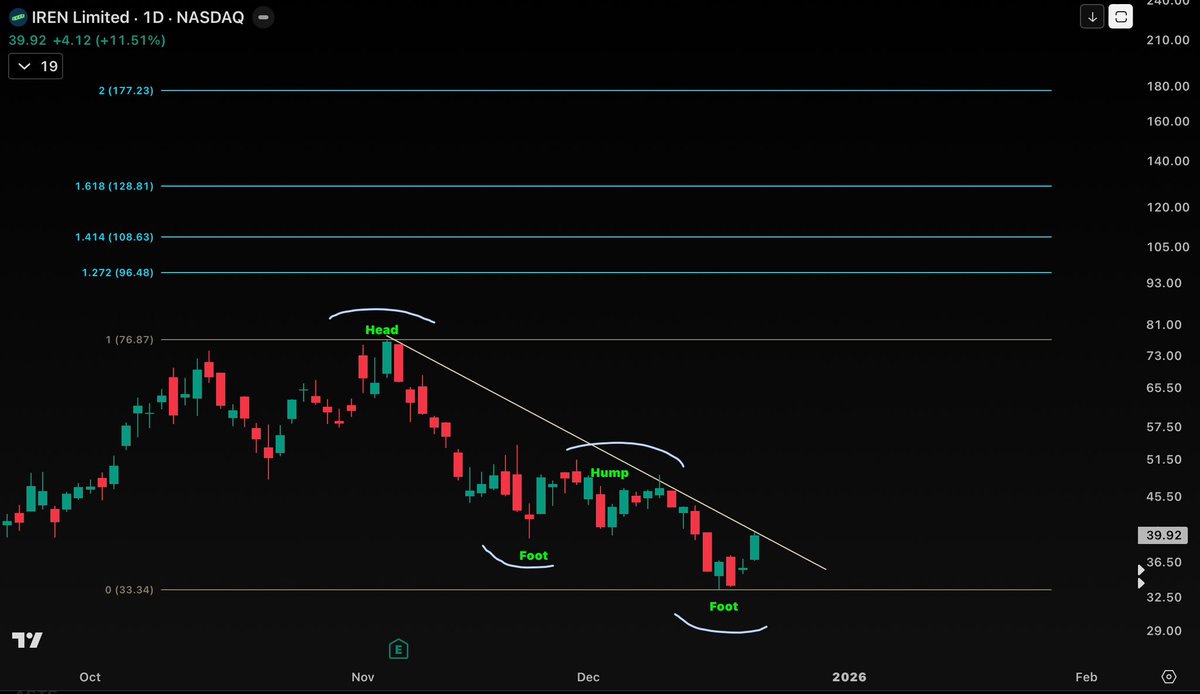Screen dimensions: 1200x694
Task: Select the green Hump text annotation
Action: [609, 472]
